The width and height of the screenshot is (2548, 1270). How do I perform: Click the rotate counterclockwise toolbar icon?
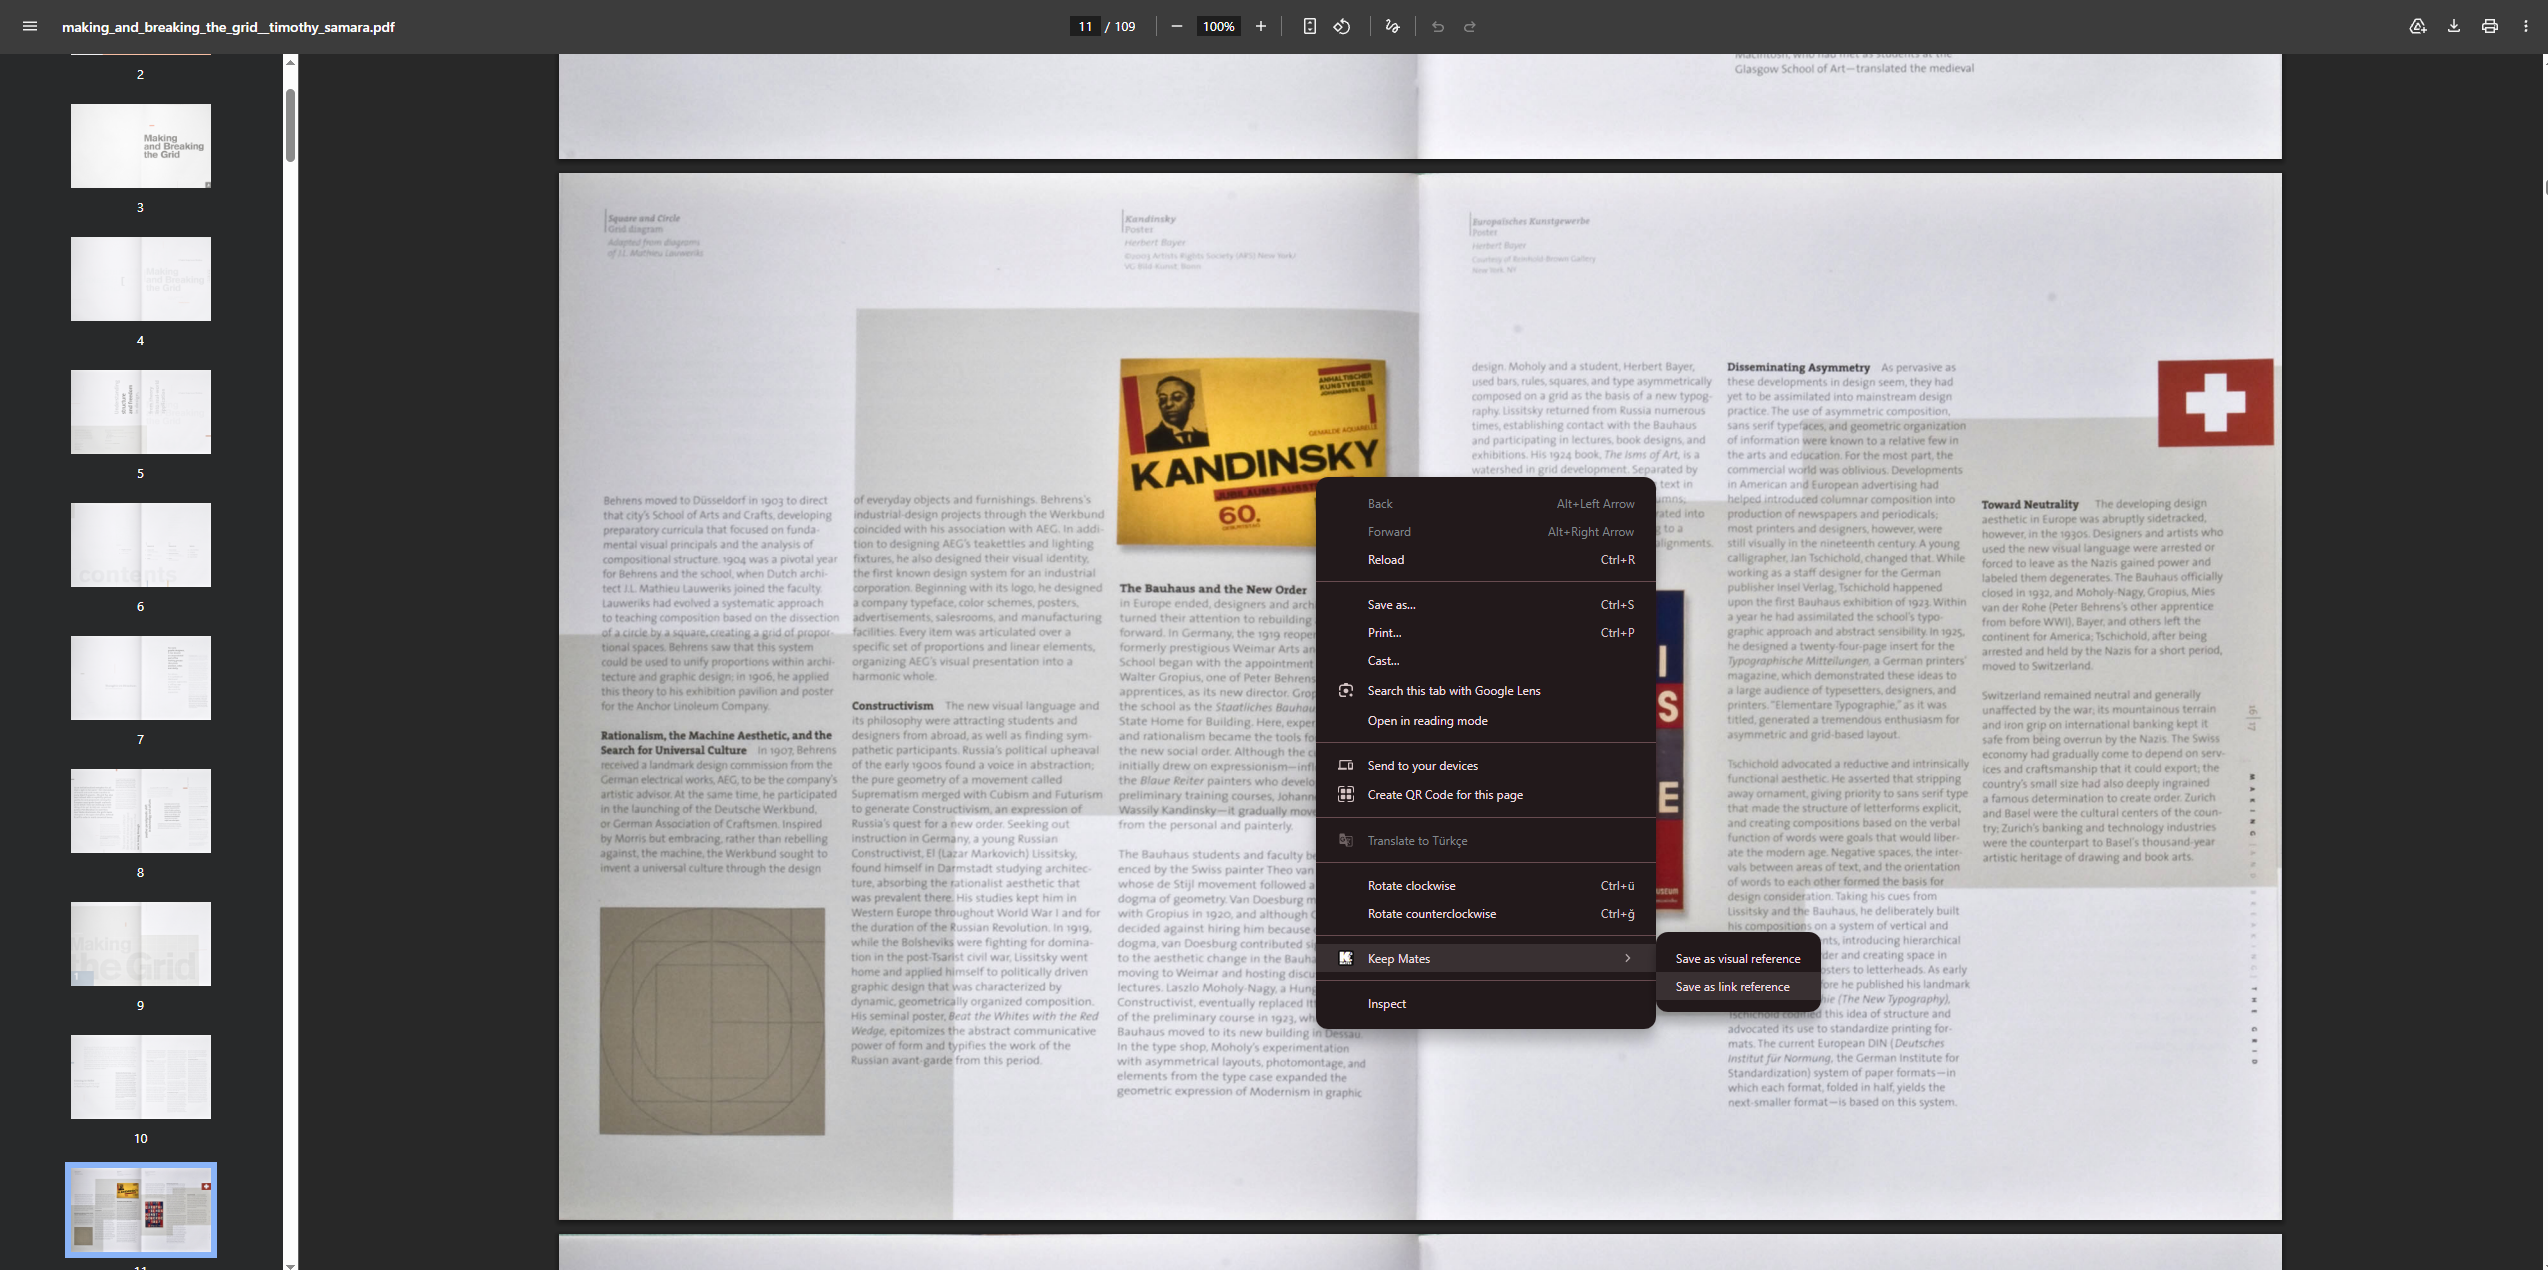click(1342, 27)
